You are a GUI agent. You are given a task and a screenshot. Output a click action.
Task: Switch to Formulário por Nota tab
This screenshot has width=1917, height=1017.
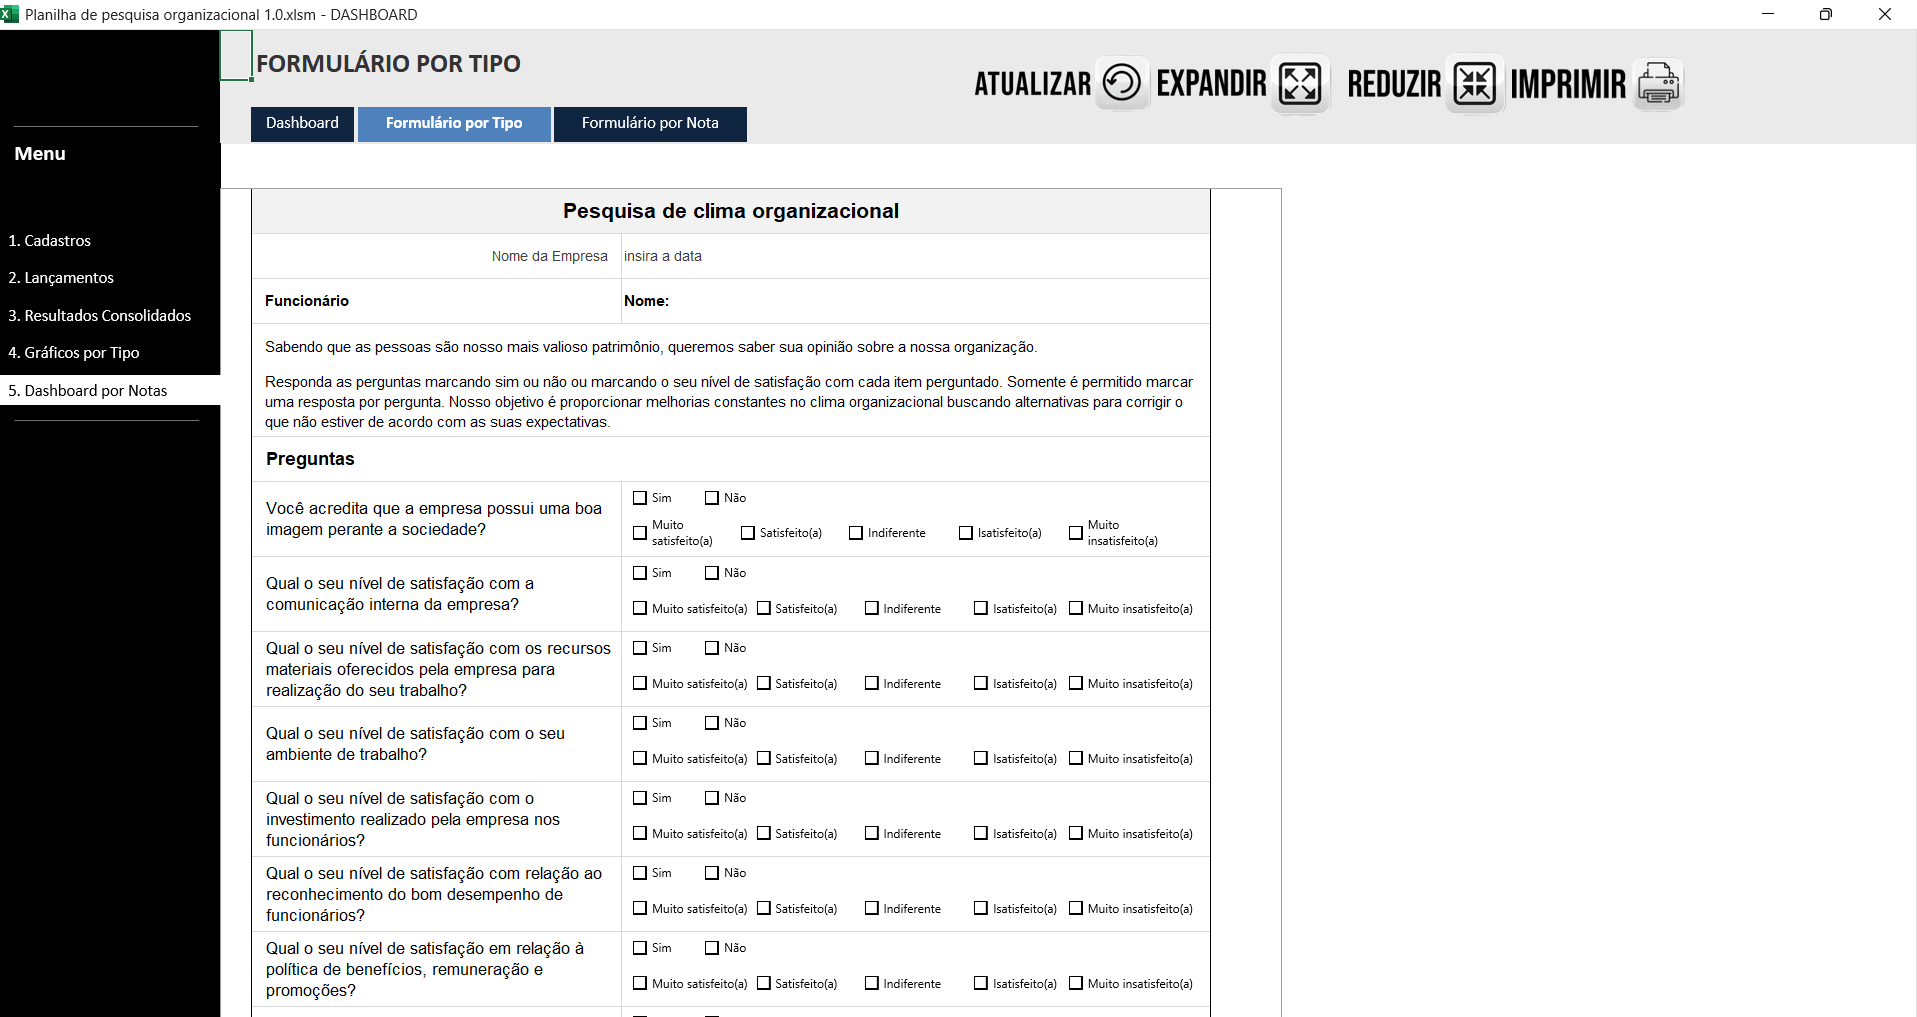pos(650,123)
